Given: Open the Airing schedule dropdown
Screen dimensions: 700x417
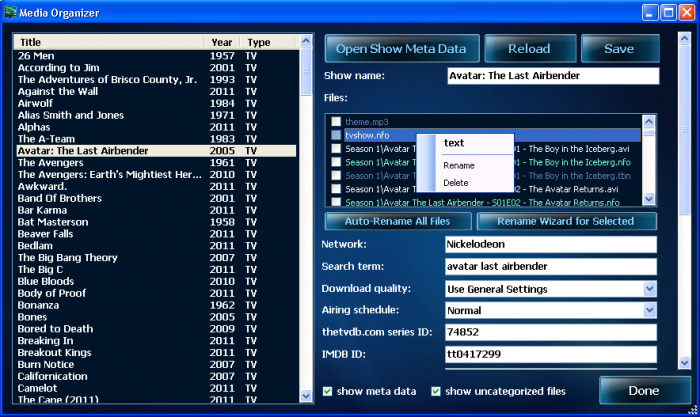Looking at the screenshot, I should pyautogui.click(x=650, y=310).
